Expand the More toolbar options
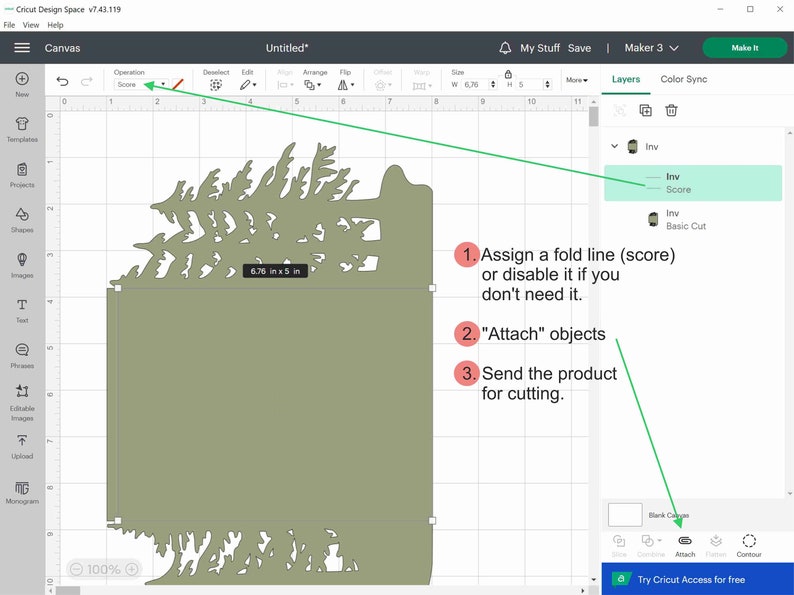The image size is (794, 595). point(577,80)
